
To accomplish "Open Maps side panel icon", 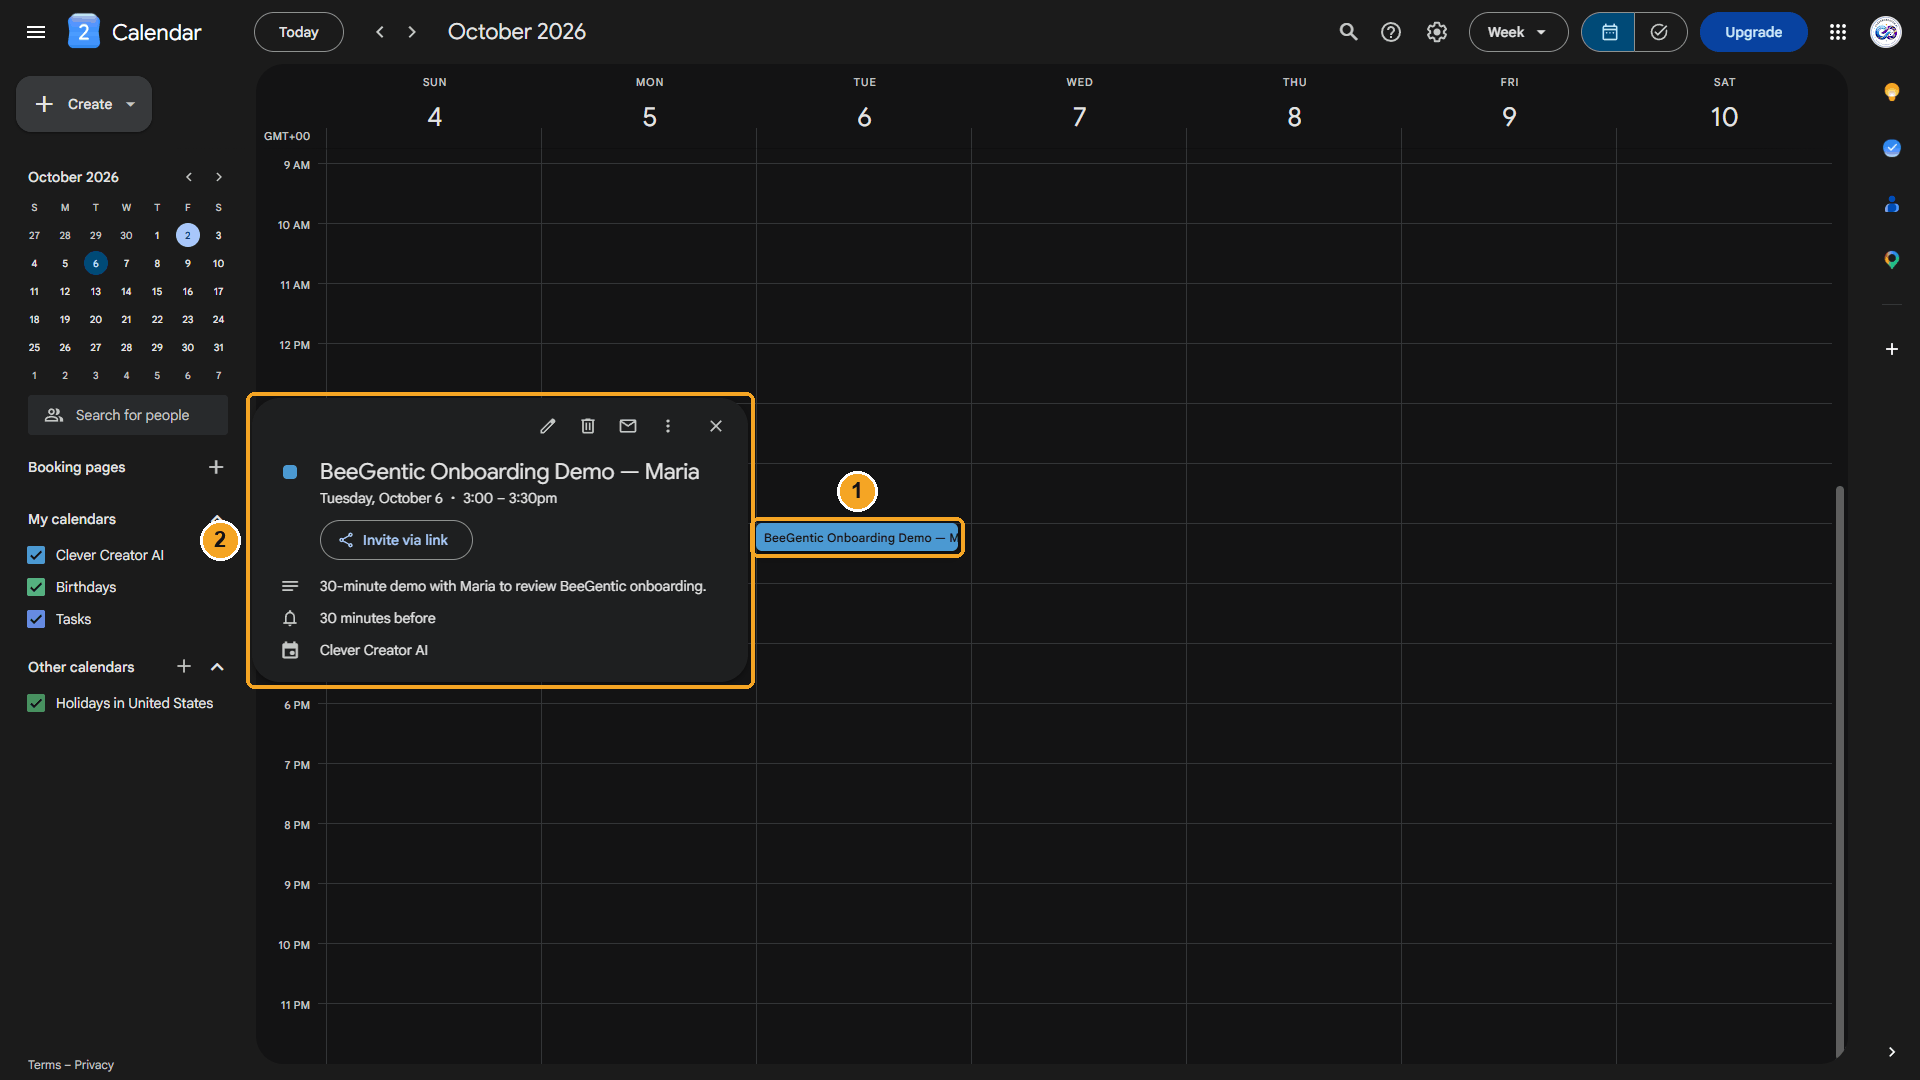I will pyautogui.click(x=1892, y=260).
